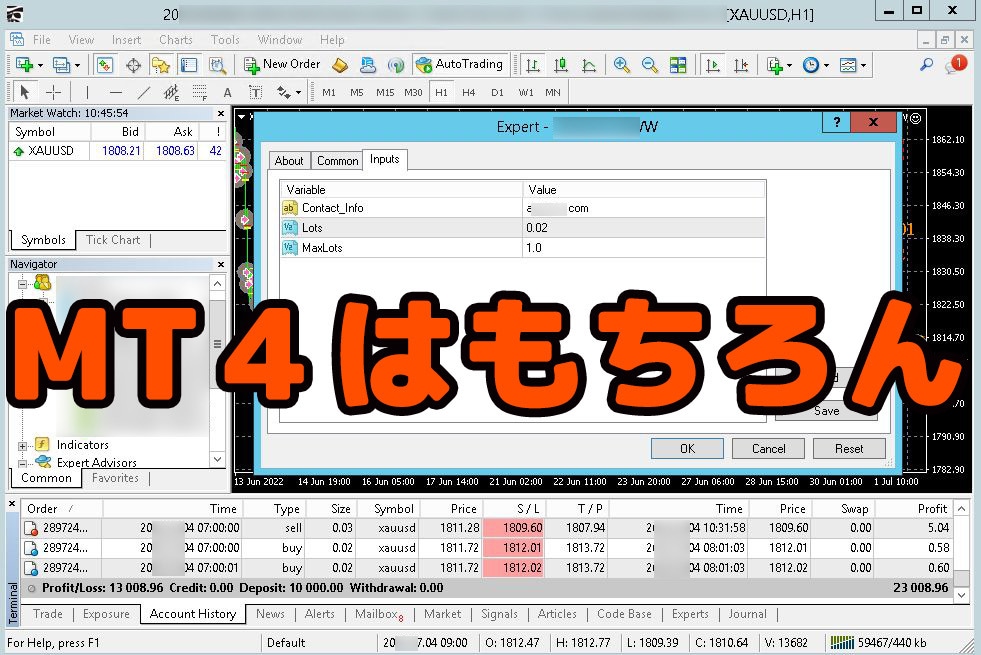Open the Tools menu
Viewport: 981px width, 655px height.
[x=225, y=40]
